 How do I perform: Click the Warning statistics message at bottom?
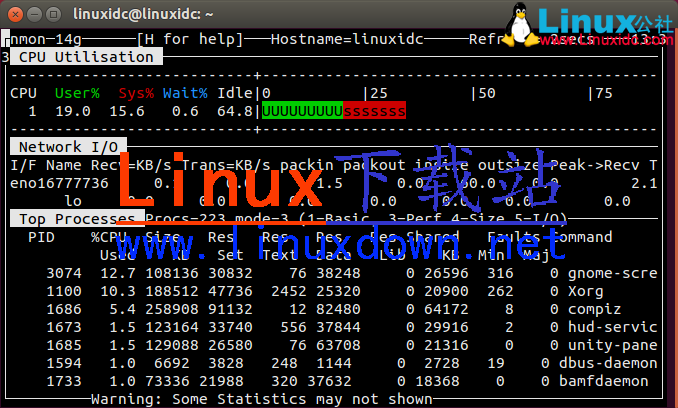[x=262, y=399]
